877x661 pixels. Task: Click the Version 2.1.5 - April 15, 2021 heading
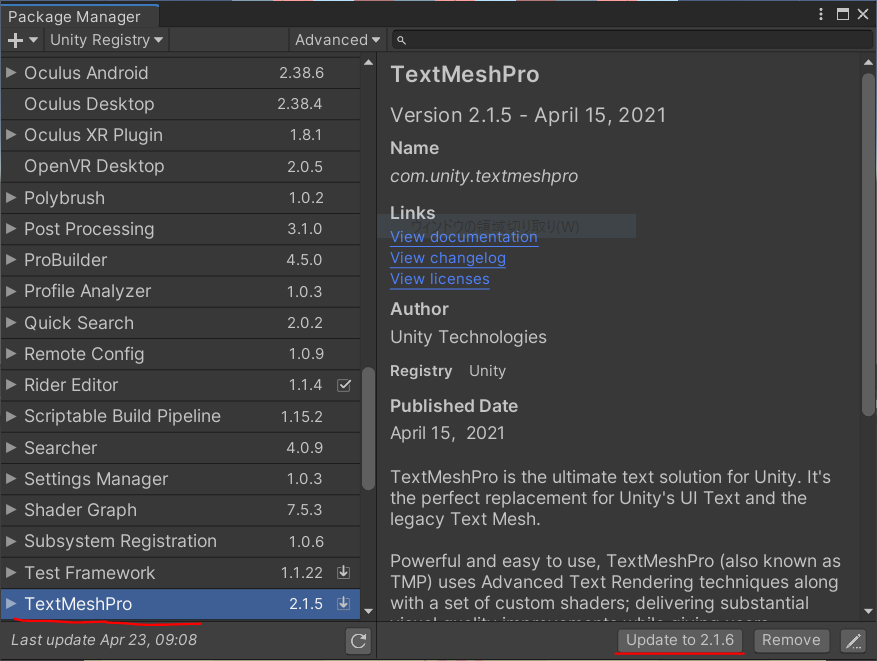[529, 115]
